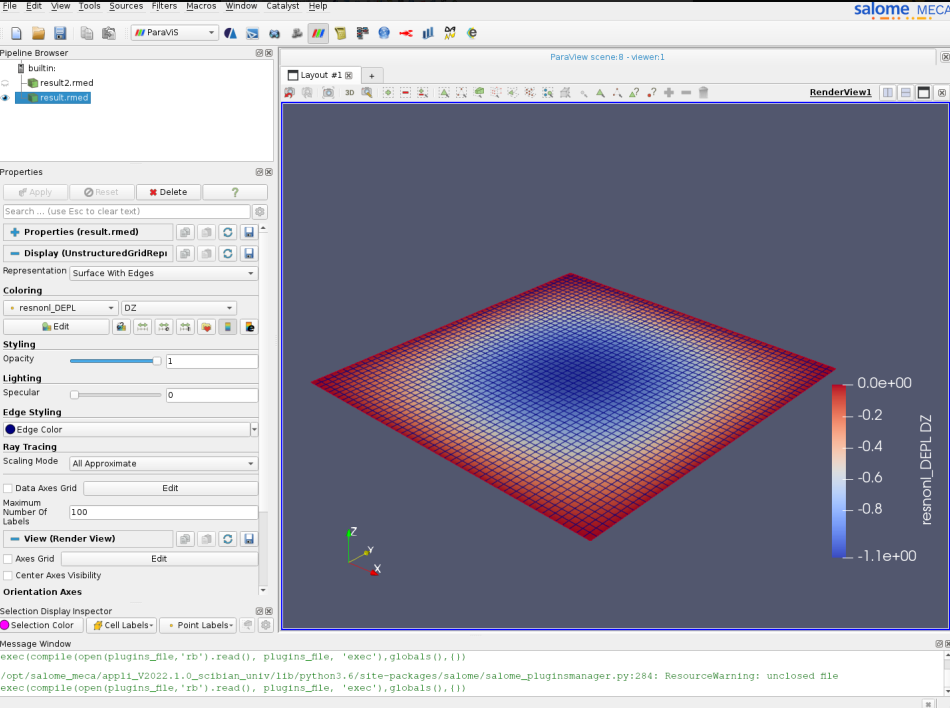The height and width of the screenshot is (708, 950).
Task: Activate the ParaViS module icon in toolbar
Action: click(318, 33)
